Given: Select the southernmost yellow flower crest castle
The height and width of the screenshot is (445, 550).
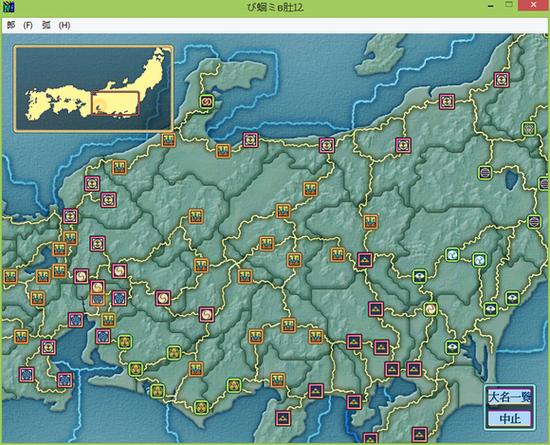Looking at the screenshot, I should click(201, 407).
